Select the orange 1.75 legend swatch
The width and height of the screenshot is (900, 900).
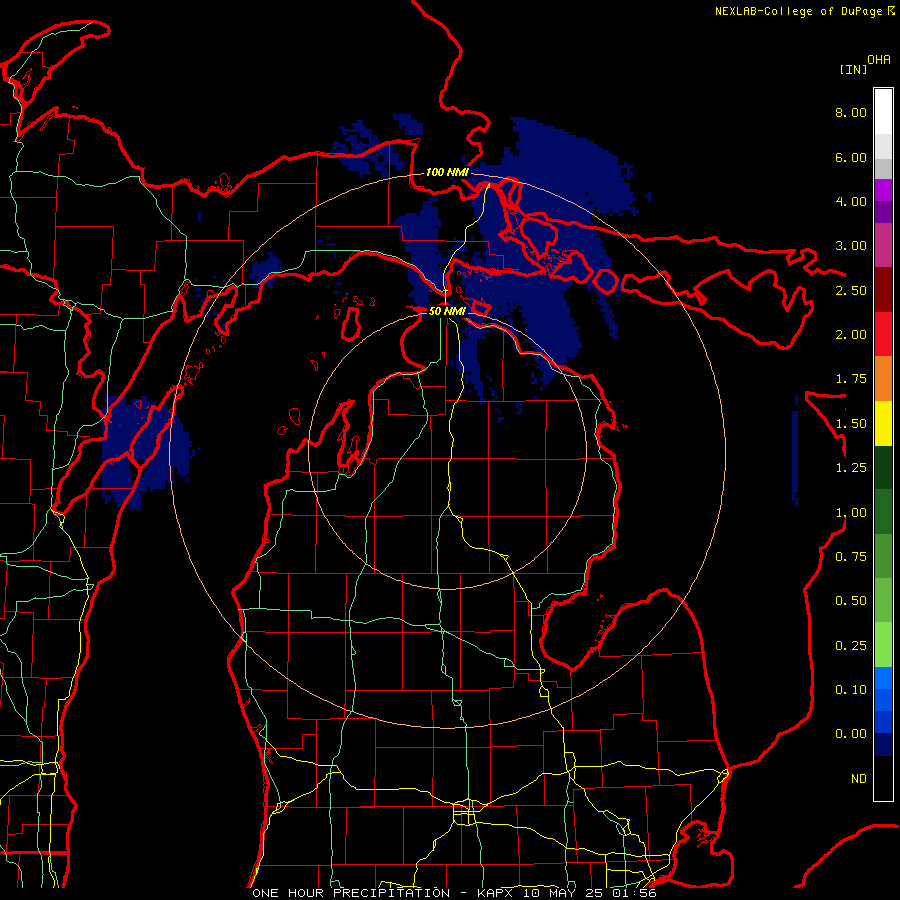[883, 379]
